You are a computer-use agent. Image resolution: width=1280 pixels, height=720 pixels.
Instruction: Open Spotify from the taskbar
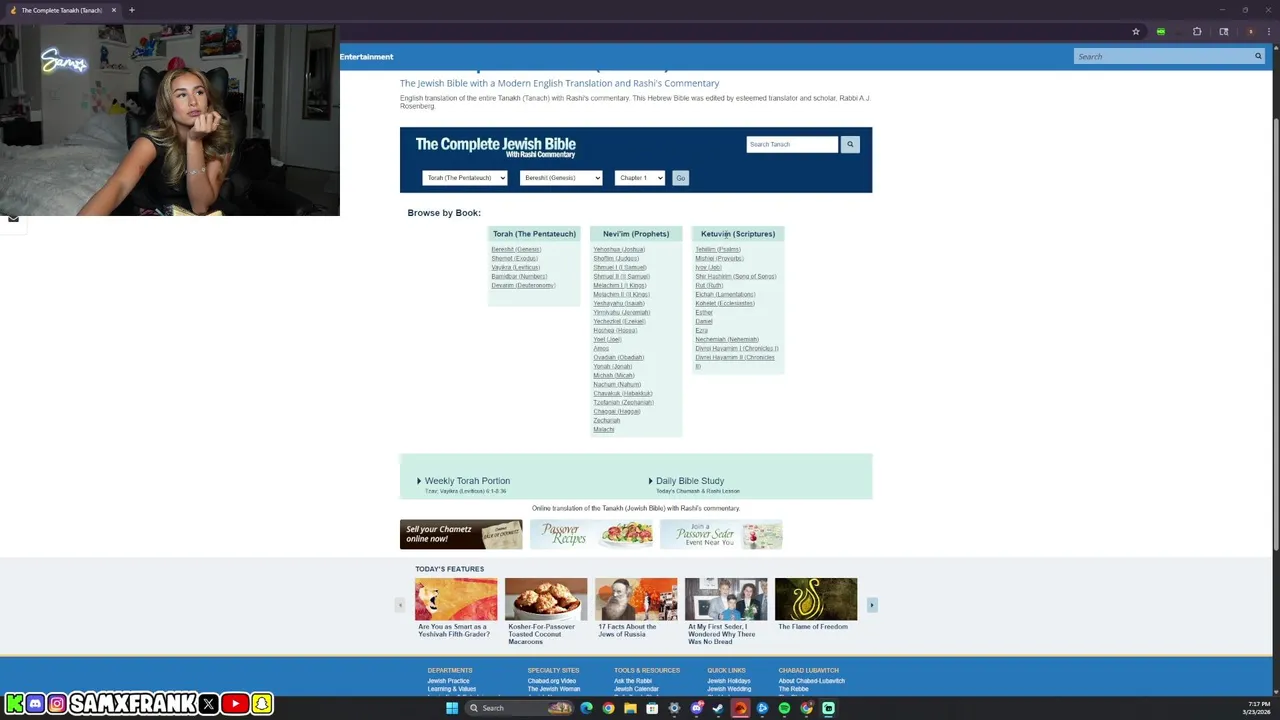784,708
